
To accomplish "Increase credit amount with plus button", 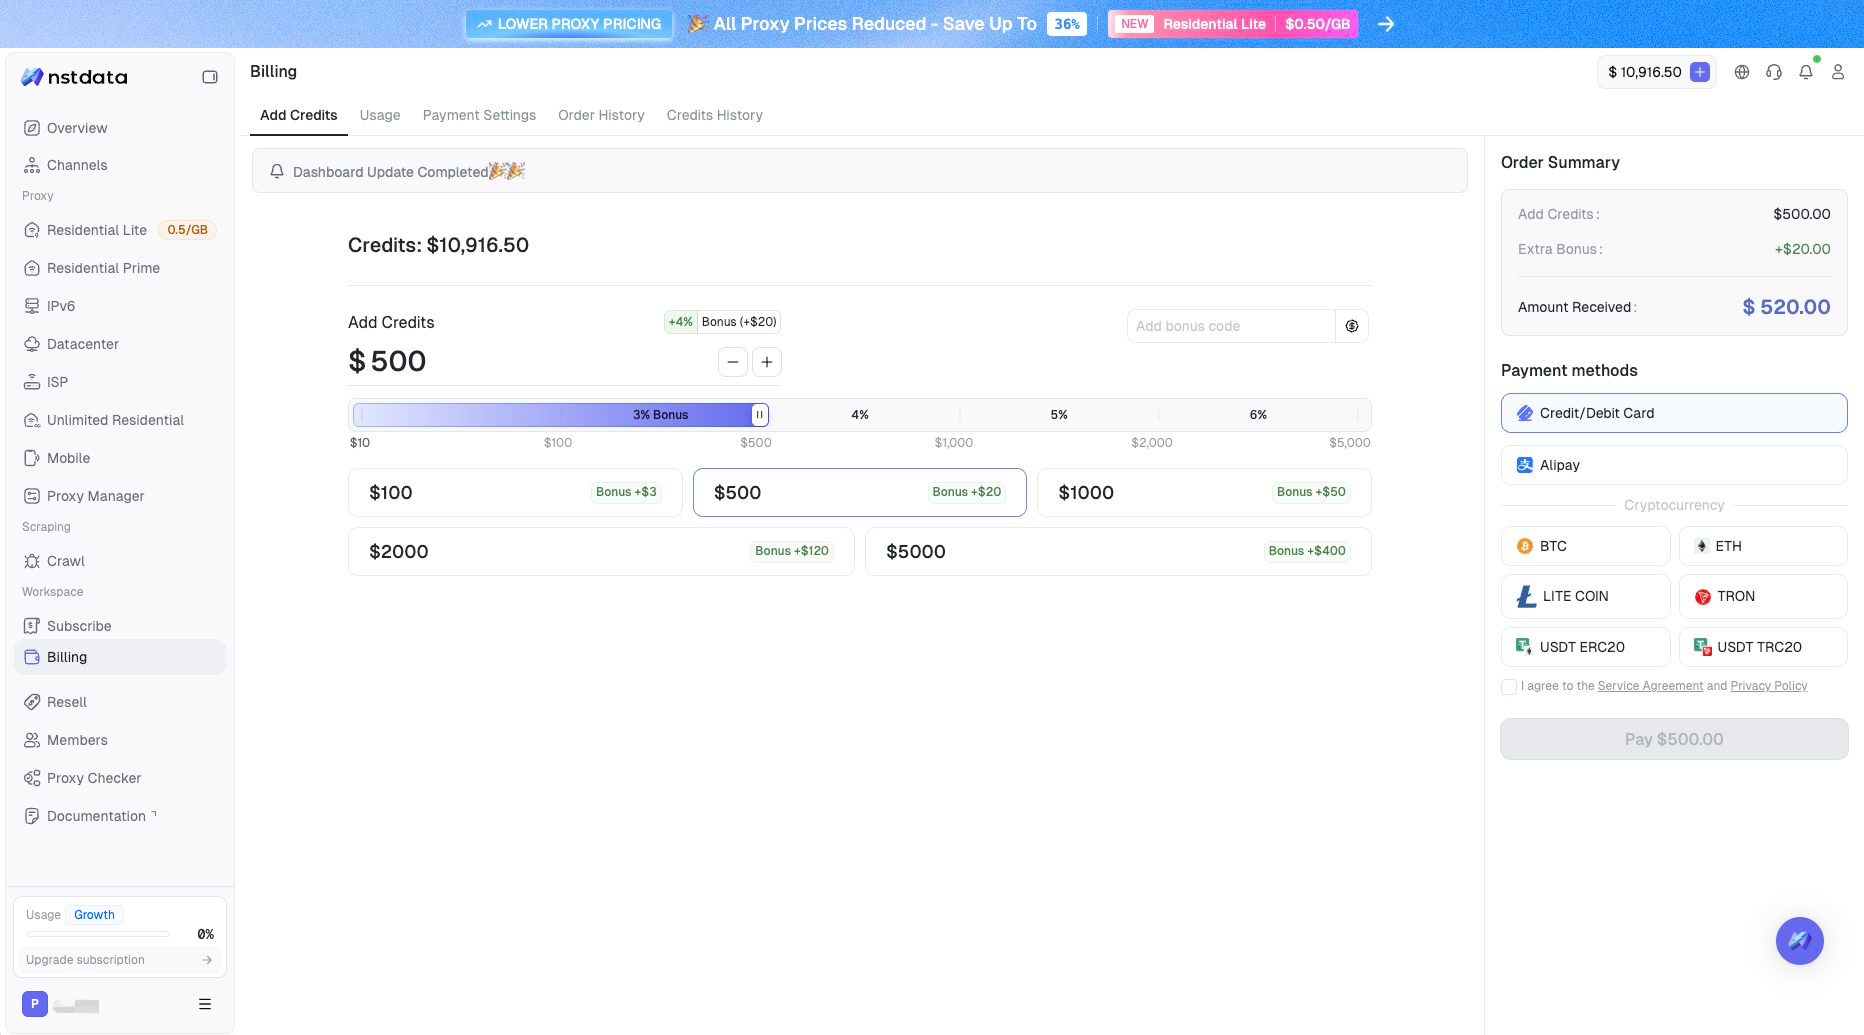I will (767, 362).
